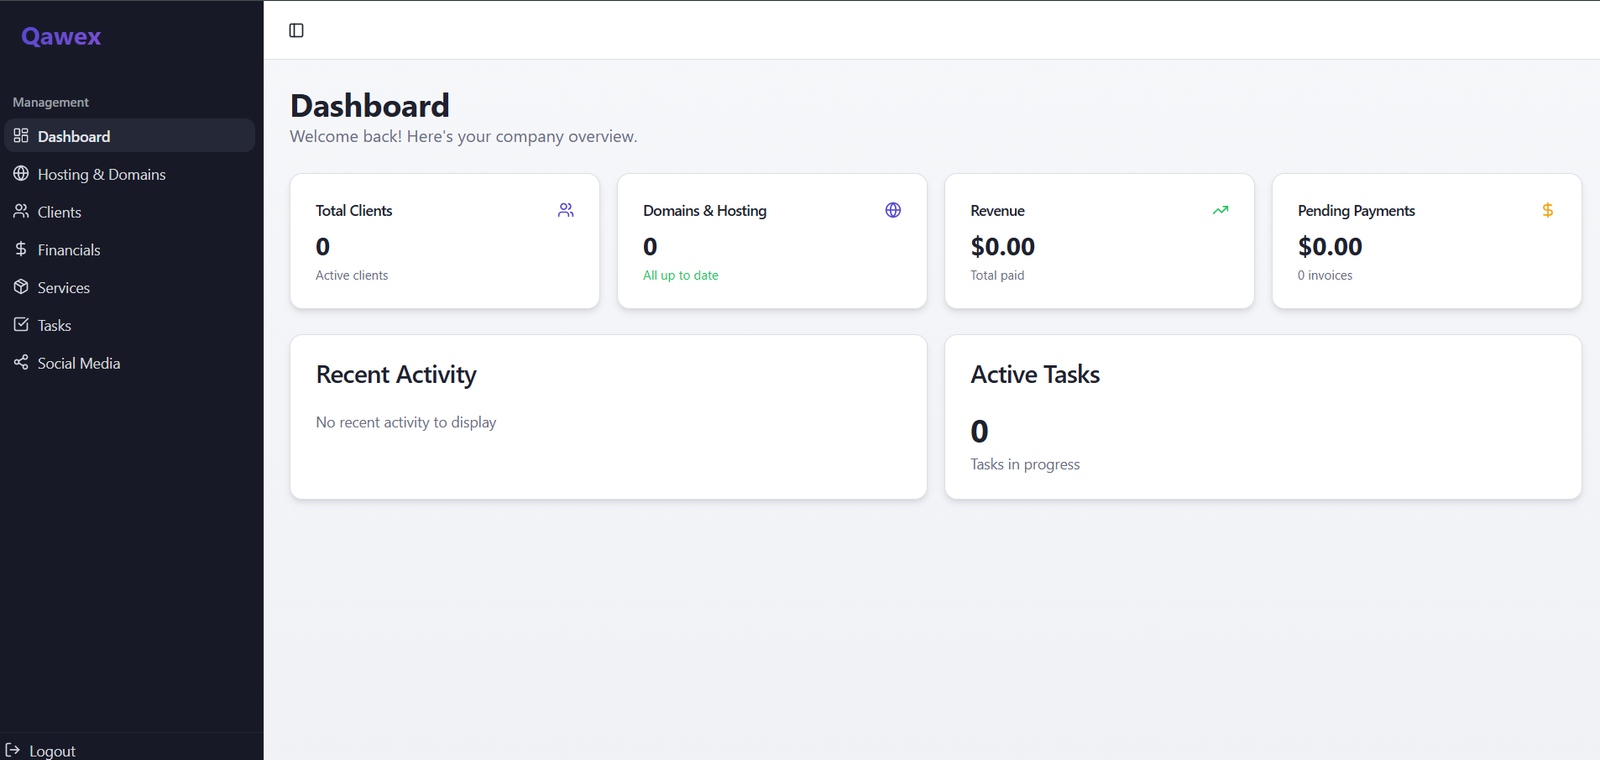Click the Logout arrow icon
This screenshot has height=760, width=1600.
pos(13,750)
